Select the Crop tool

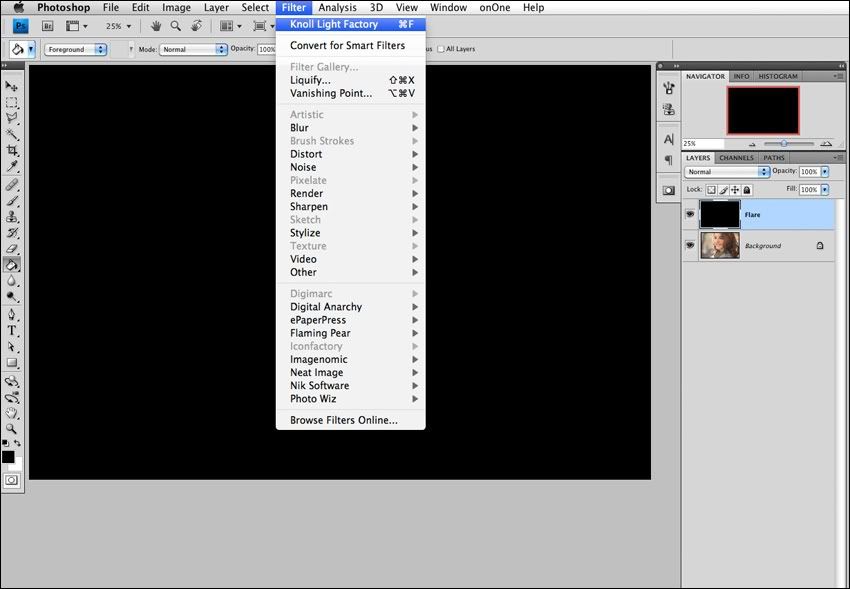click(x=11, y=150)
